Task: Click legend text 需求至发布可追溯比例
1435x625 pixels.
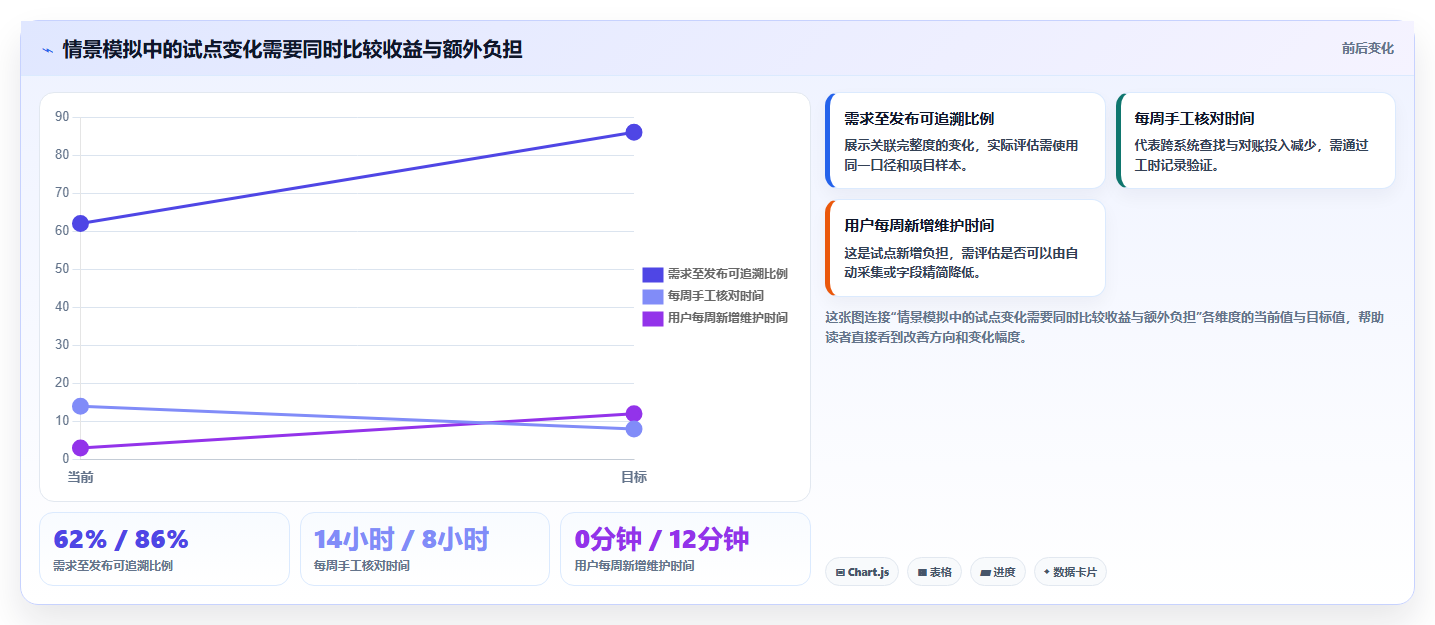Action: [x=728, y=274]
